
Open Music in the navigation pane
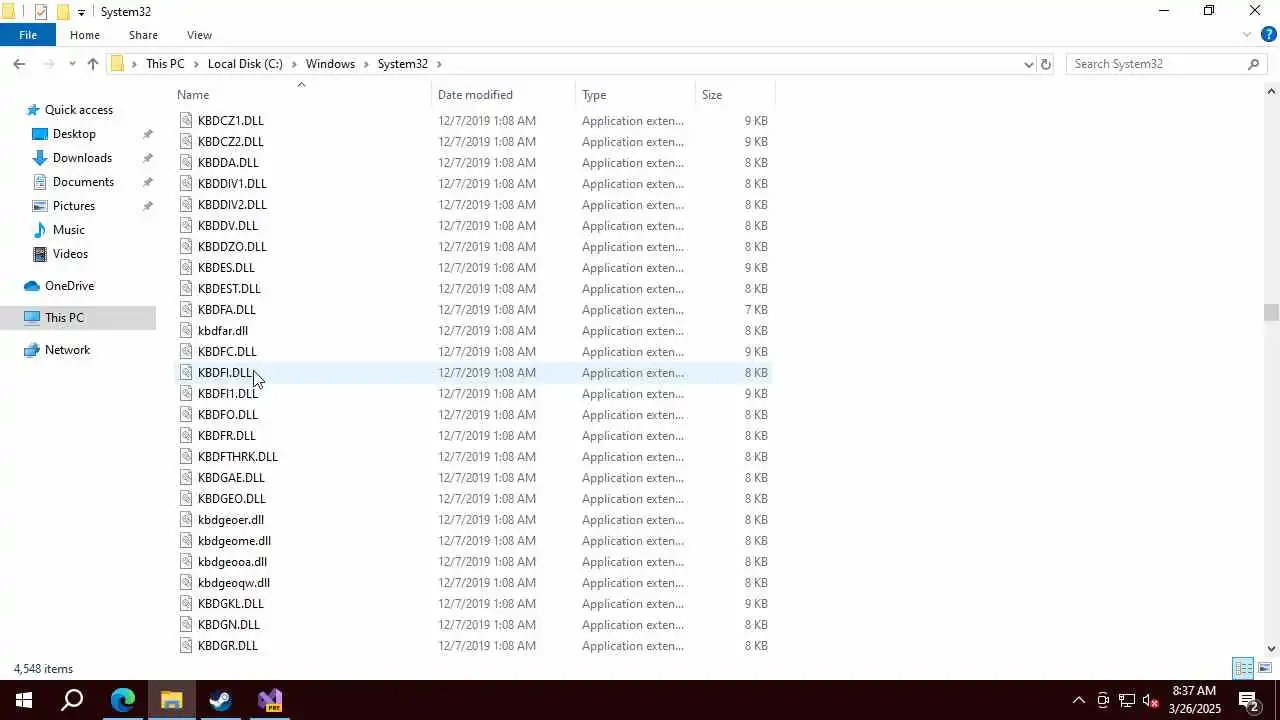[x=68, y=230]
